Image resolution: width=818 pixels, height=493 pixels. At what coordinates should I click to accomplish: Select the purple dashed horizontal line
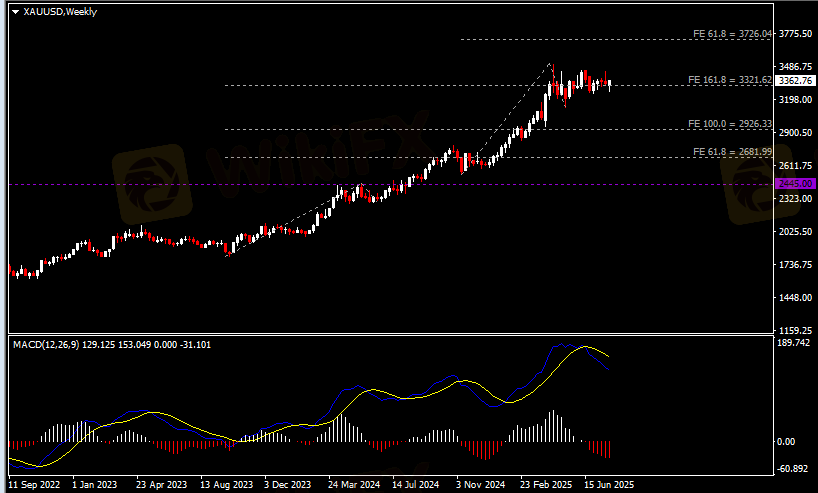pyautogui.click(x=390, y=184)
